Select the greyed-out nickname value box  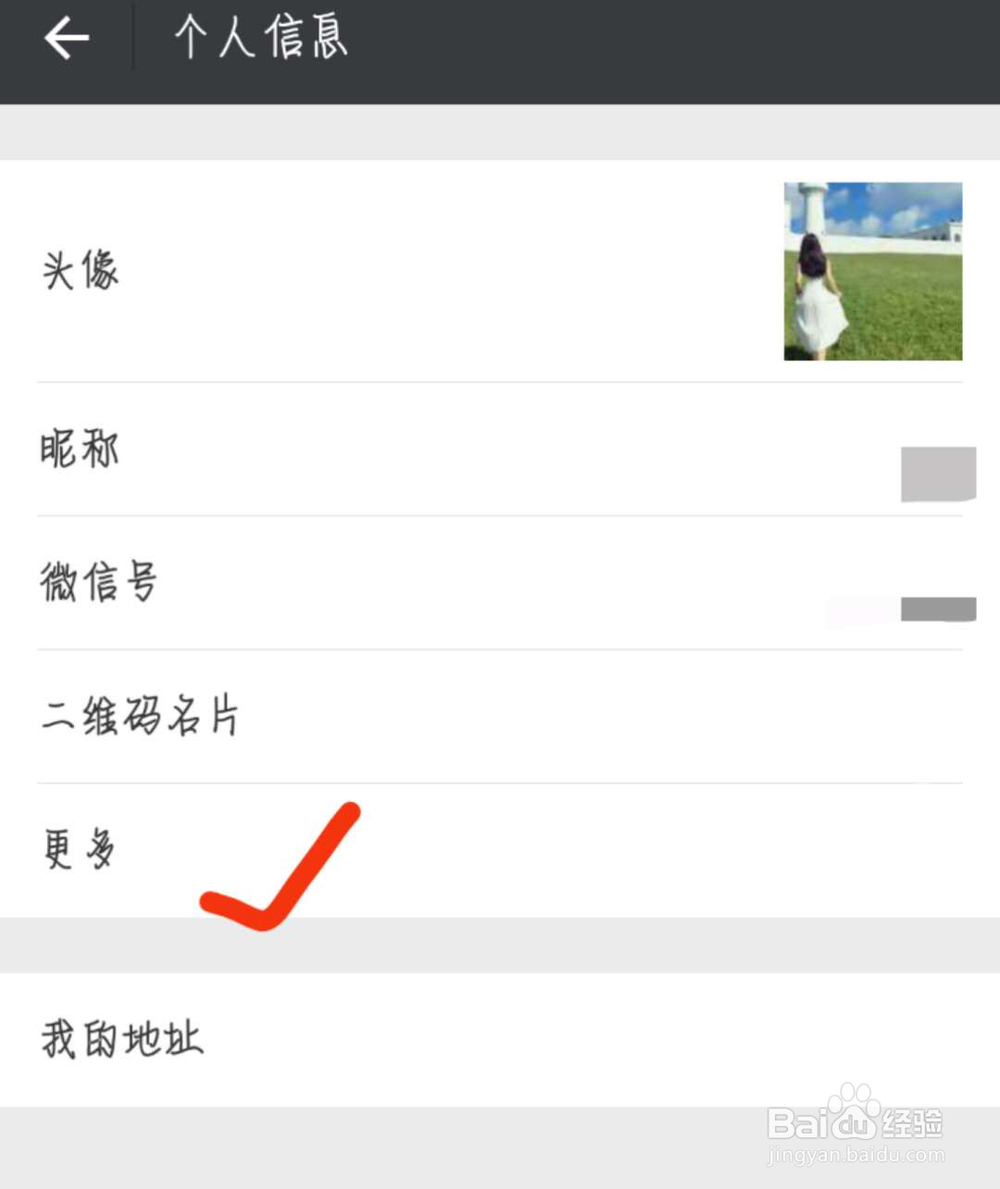point(938,474)
